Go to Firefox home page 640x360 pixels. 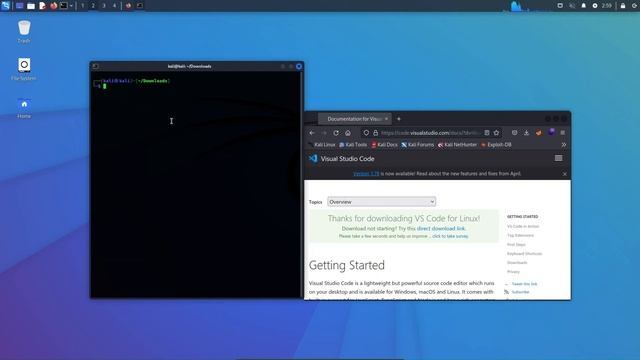point(348,133)
